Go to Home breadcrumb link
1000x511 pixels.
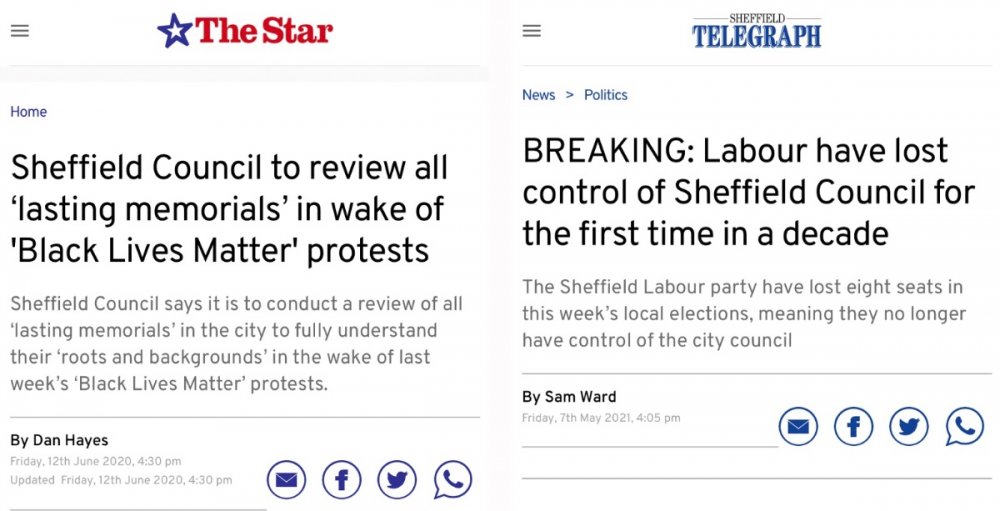tap(28, 112)
